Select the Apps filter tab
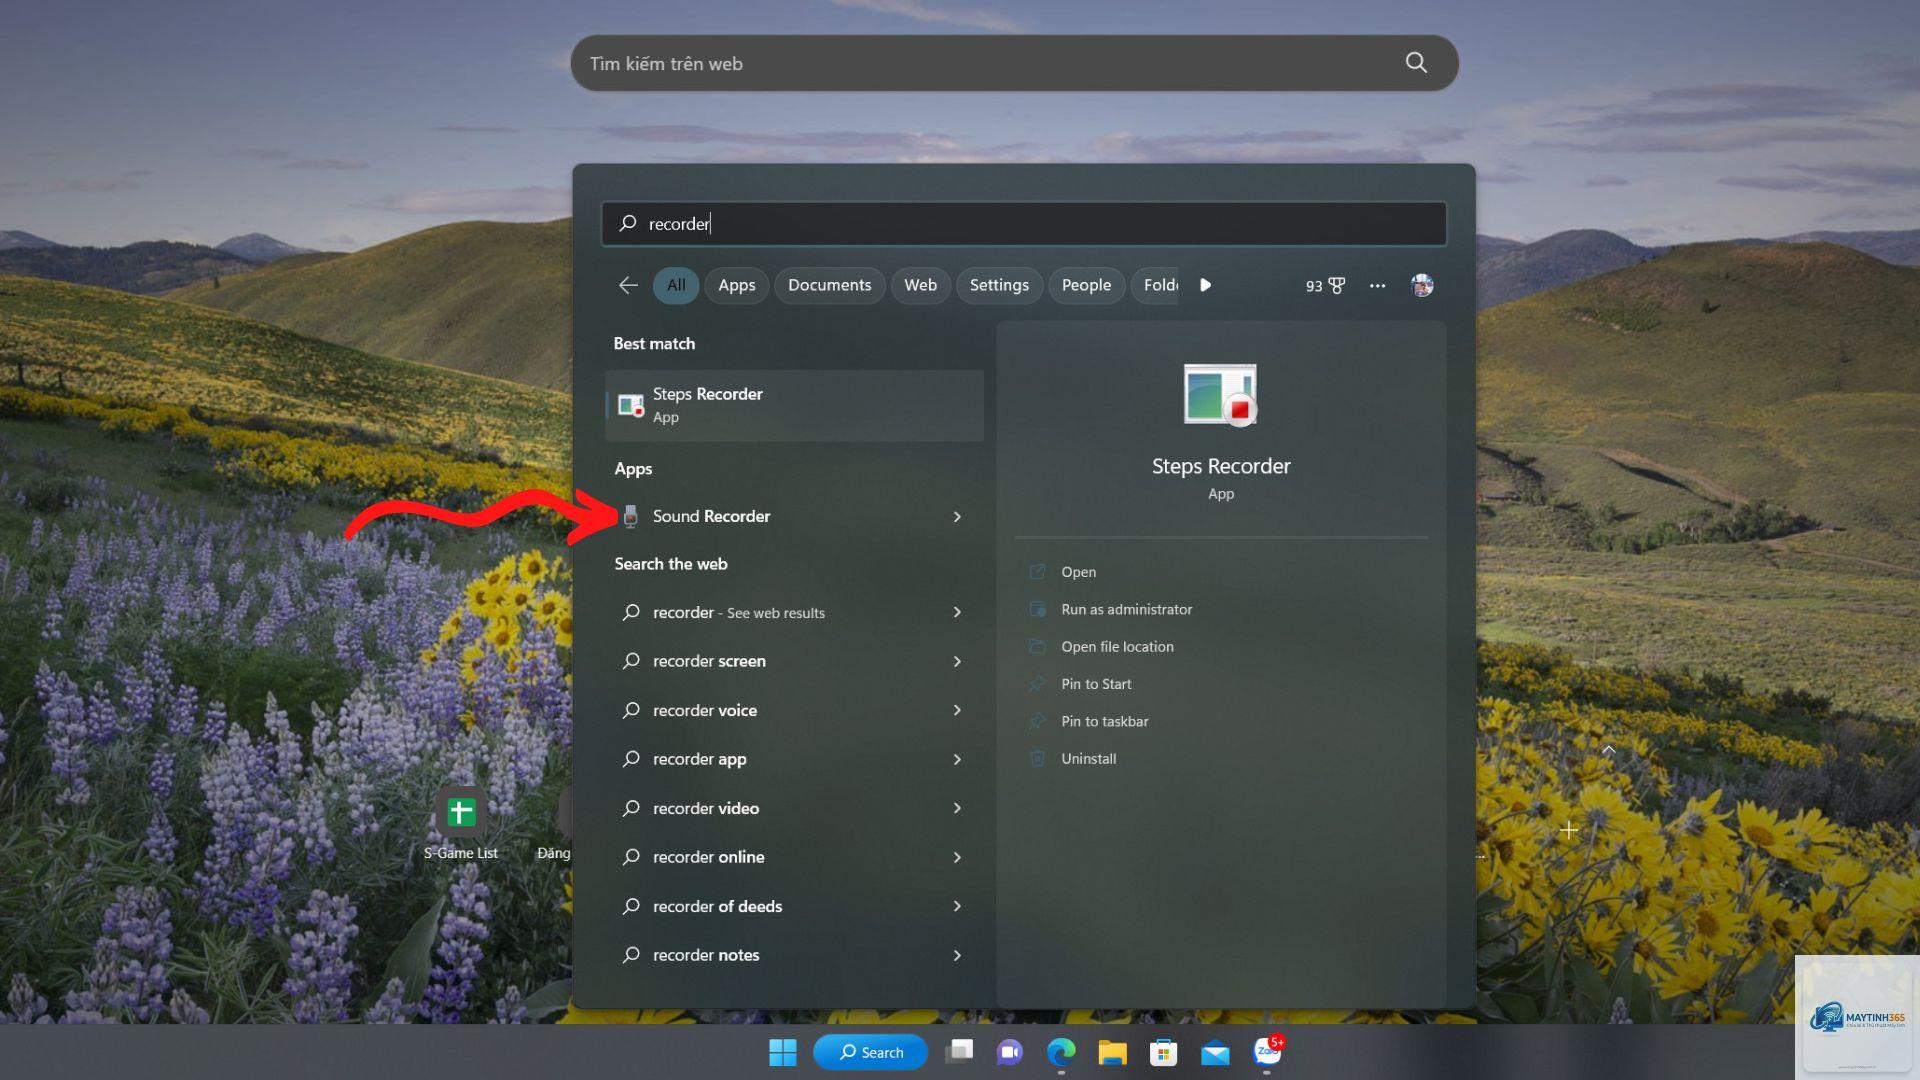This screenshot has width=1920, height=1080. click(737, 285)
